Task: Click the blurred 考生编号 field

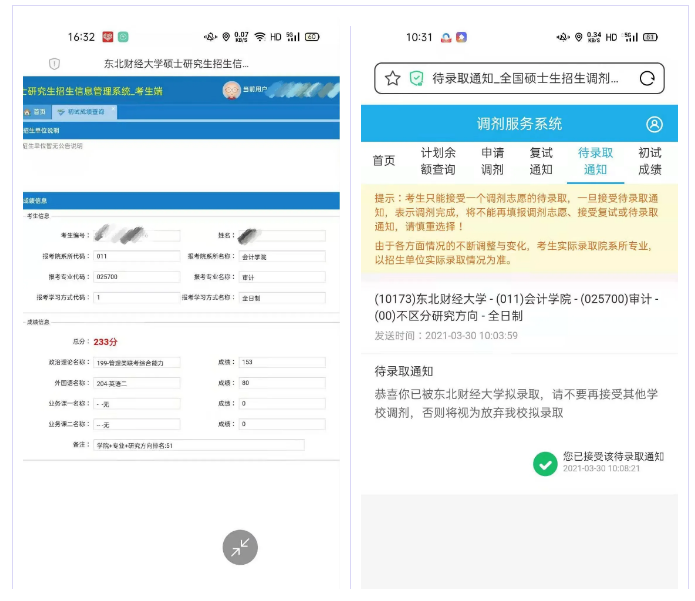Action: (x=137, y=235)
